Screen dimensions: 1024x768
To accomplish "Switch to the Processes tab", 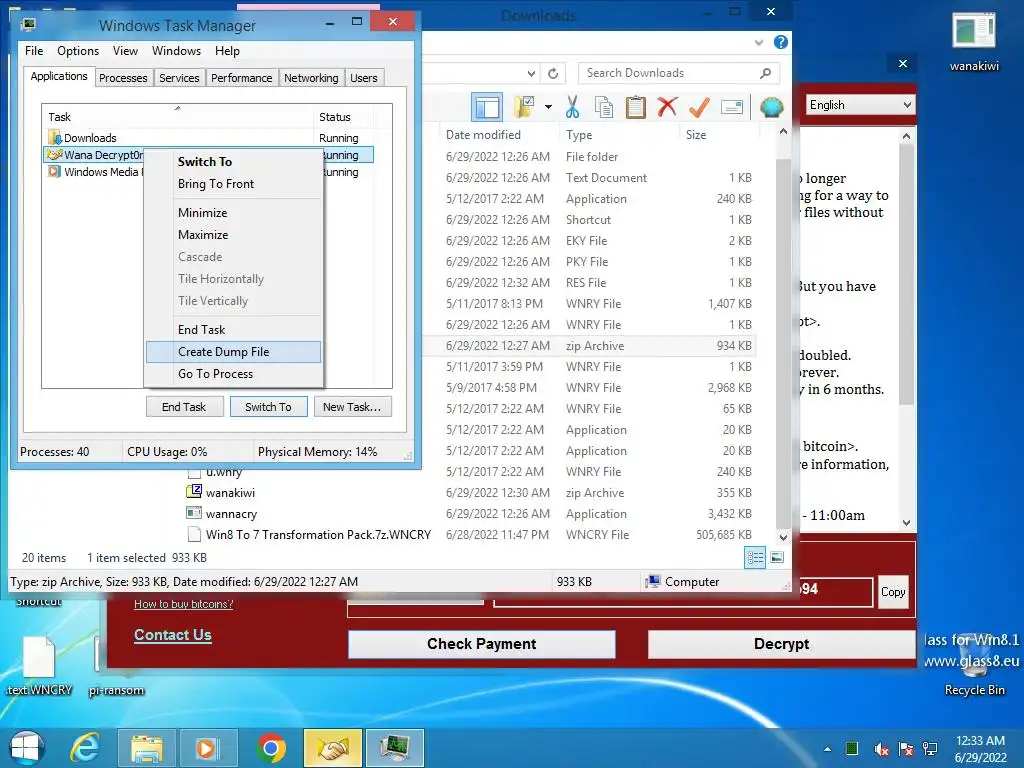I will pos(123,78).
